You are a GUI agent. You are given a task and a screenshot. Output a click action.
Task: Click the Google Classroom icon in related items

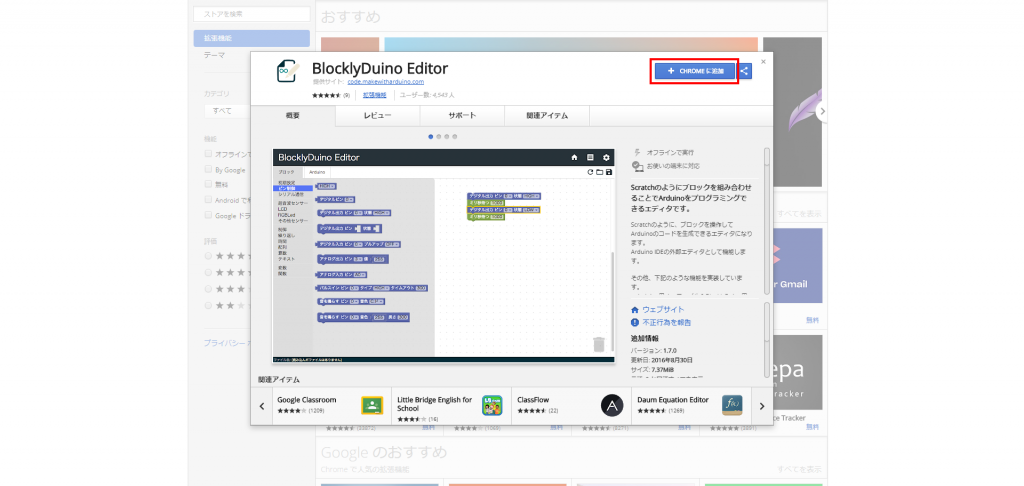[x=372, y=405]
